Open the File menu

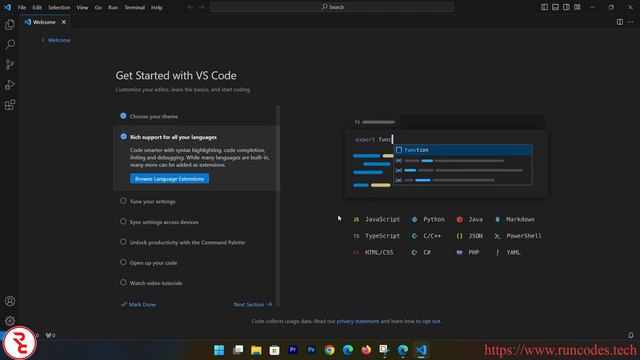point(22,7)
